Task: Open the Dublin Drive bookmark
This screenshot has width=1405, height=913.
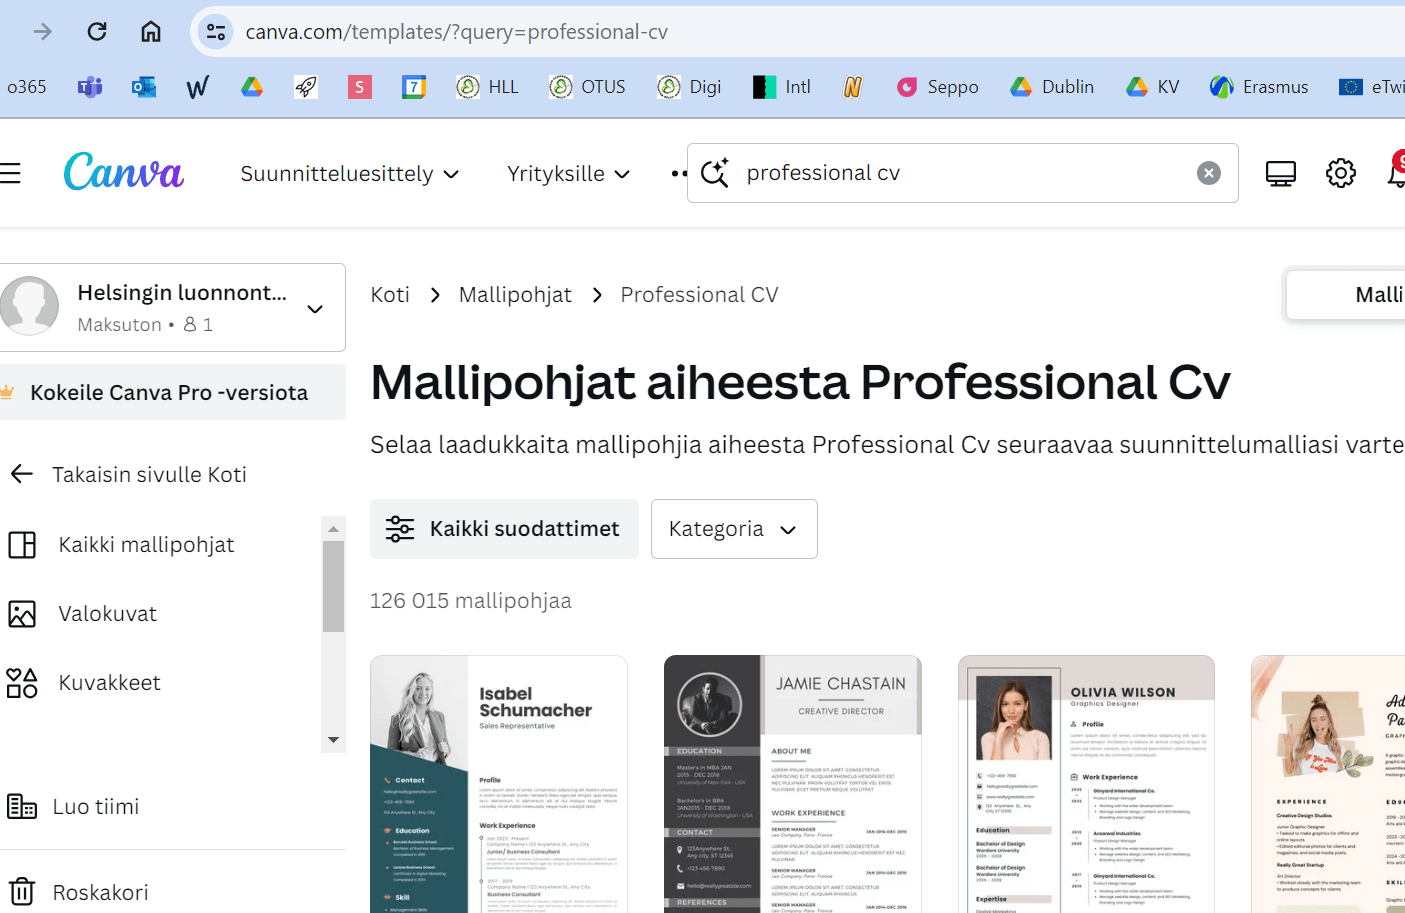Action: (1052, 87)
